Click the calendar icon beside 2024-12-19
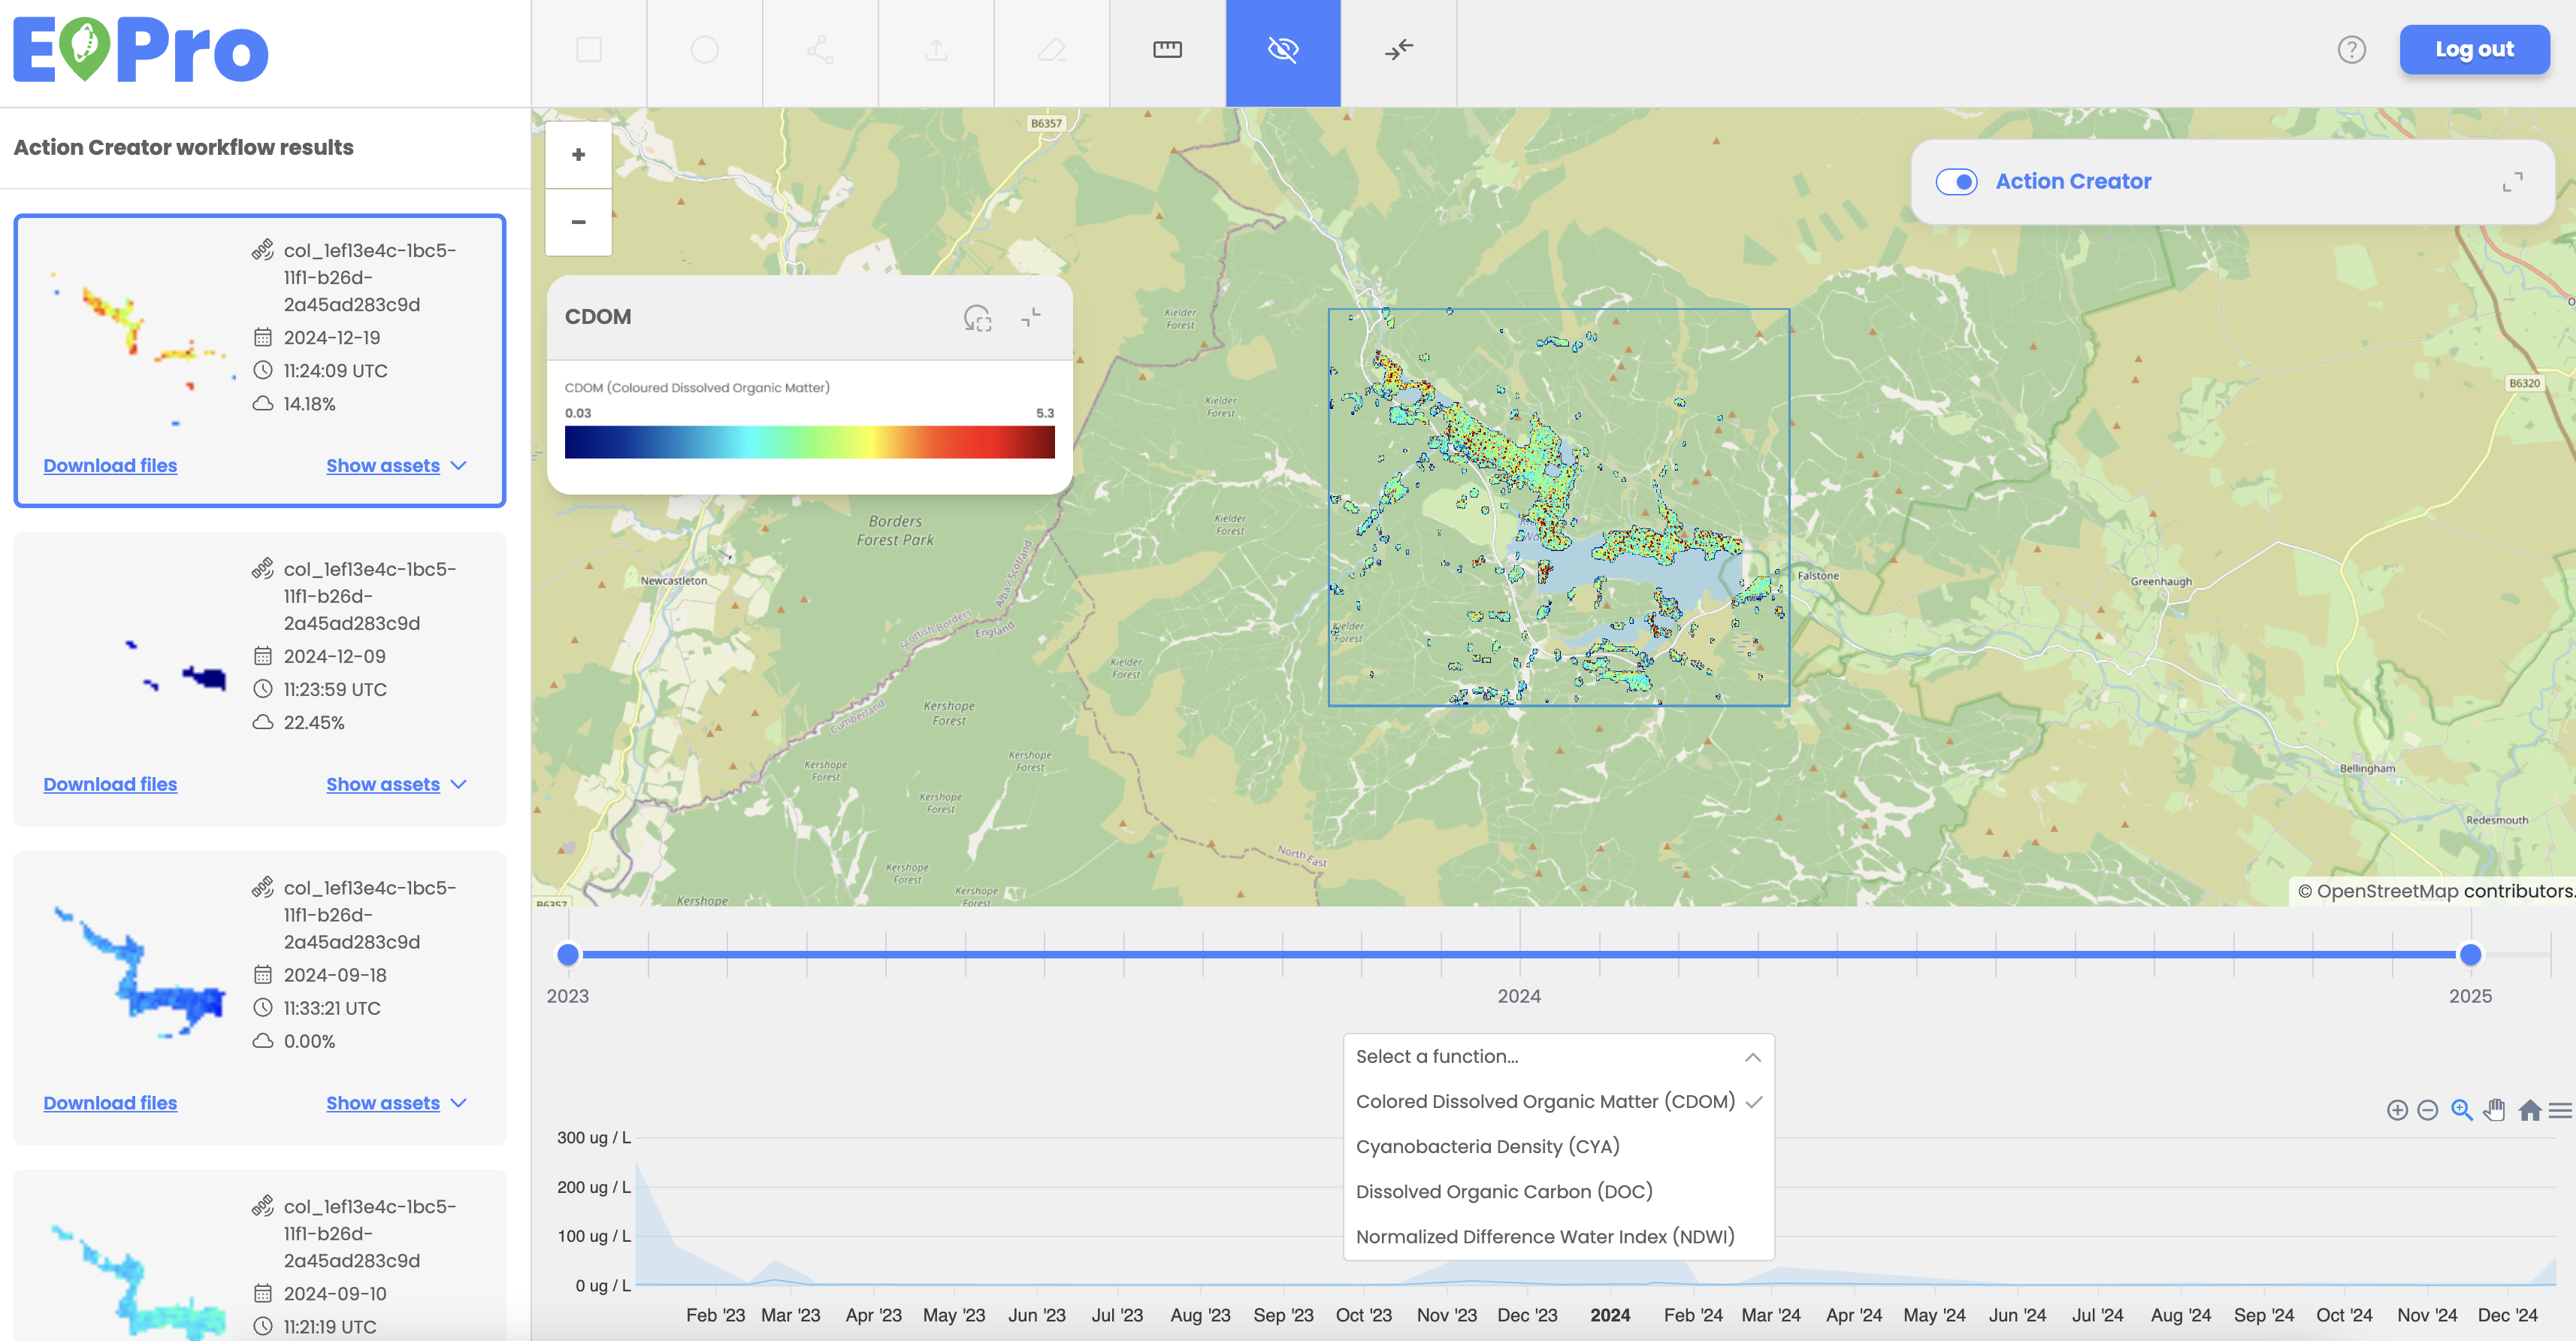Viewport: 2576px width, 1341px height. click(x=263, y=337)
